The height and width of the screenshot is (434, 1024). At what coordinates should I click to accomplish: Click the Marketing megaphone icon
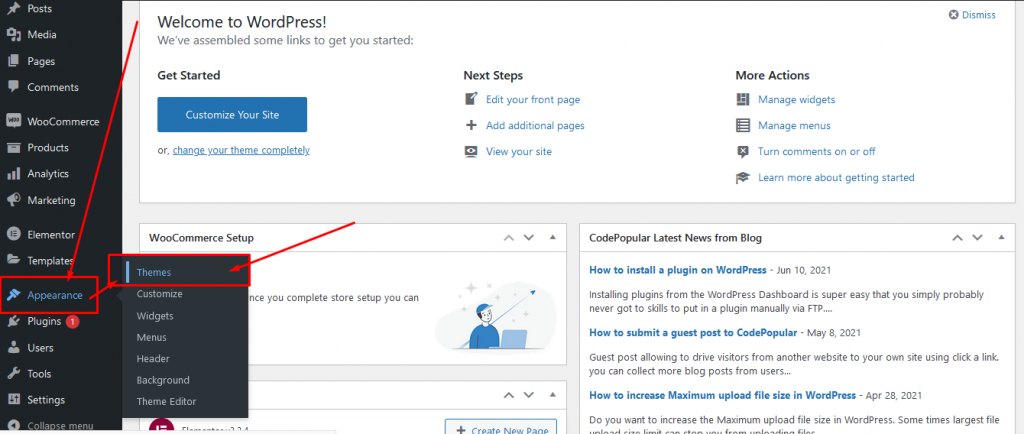click(x=13, y=200)
